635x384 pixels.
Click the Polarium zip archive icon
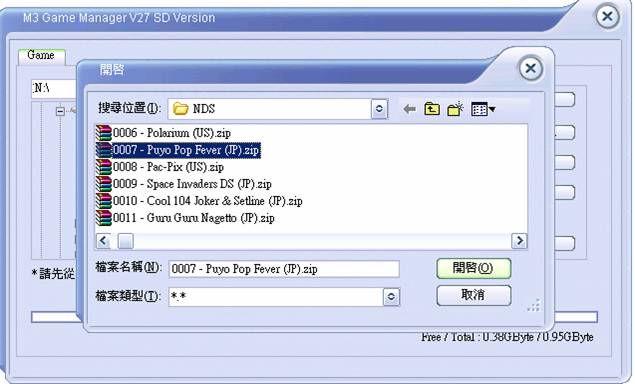coord(104,133)
